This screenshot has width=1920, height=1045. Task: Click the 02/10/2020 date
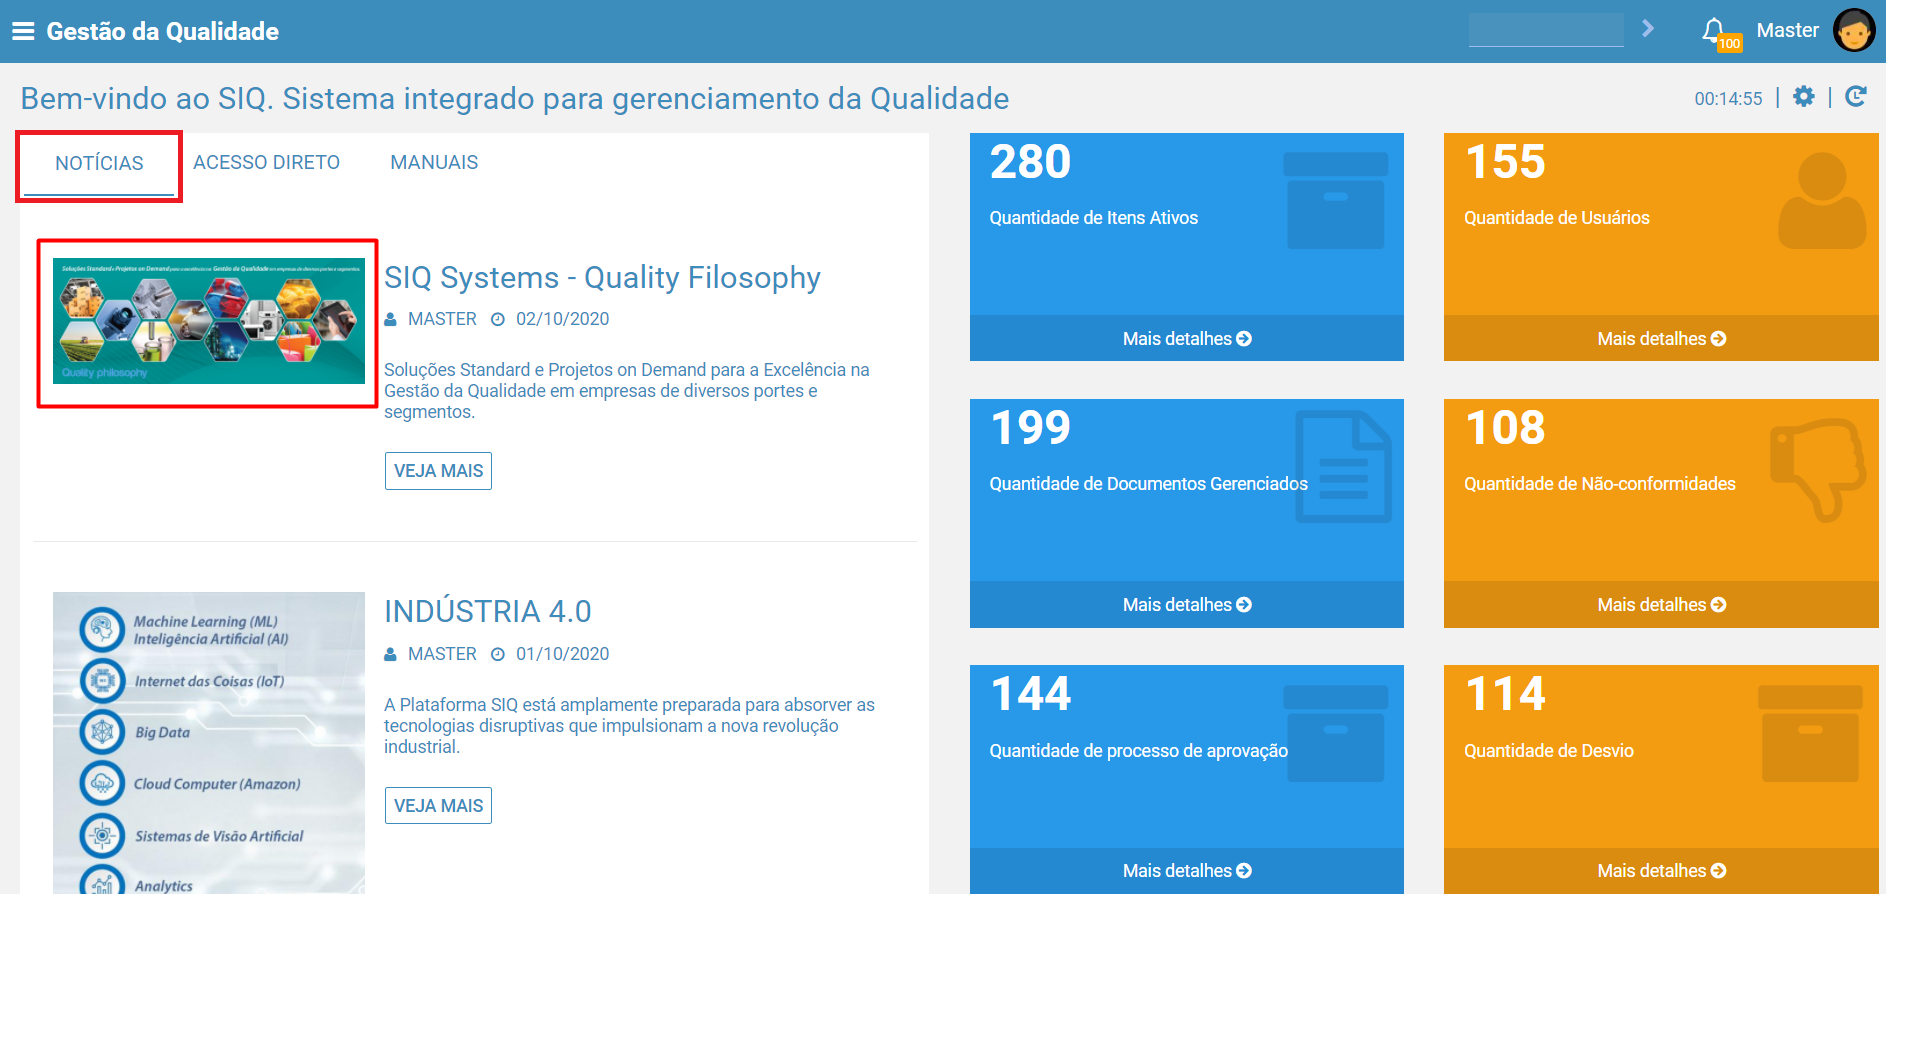coord(562,319)
